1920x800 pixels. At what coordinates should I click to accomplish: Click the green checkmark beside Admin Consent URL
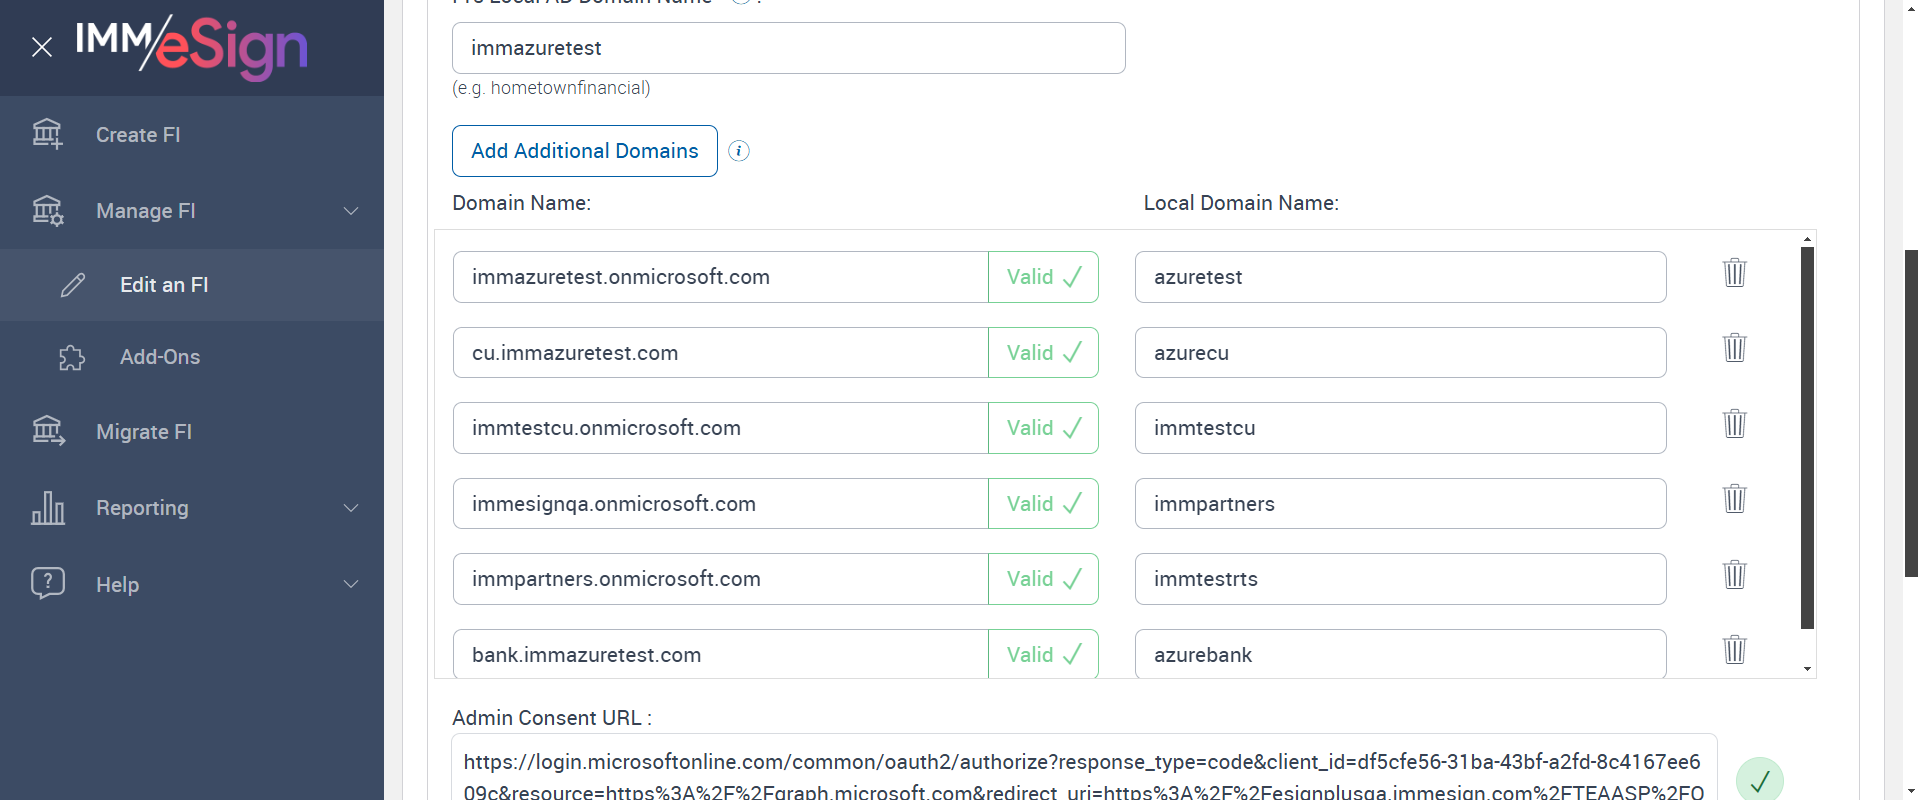click(1759, 780)
